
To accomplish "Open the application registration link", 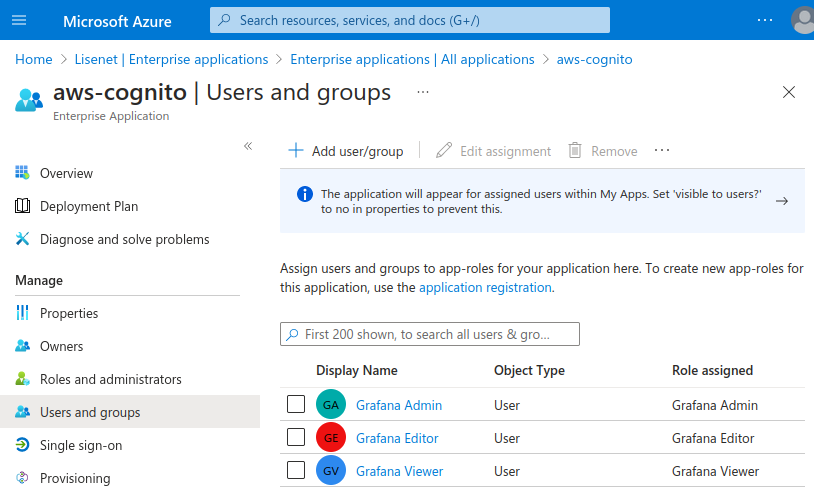I will click(485, 288).
